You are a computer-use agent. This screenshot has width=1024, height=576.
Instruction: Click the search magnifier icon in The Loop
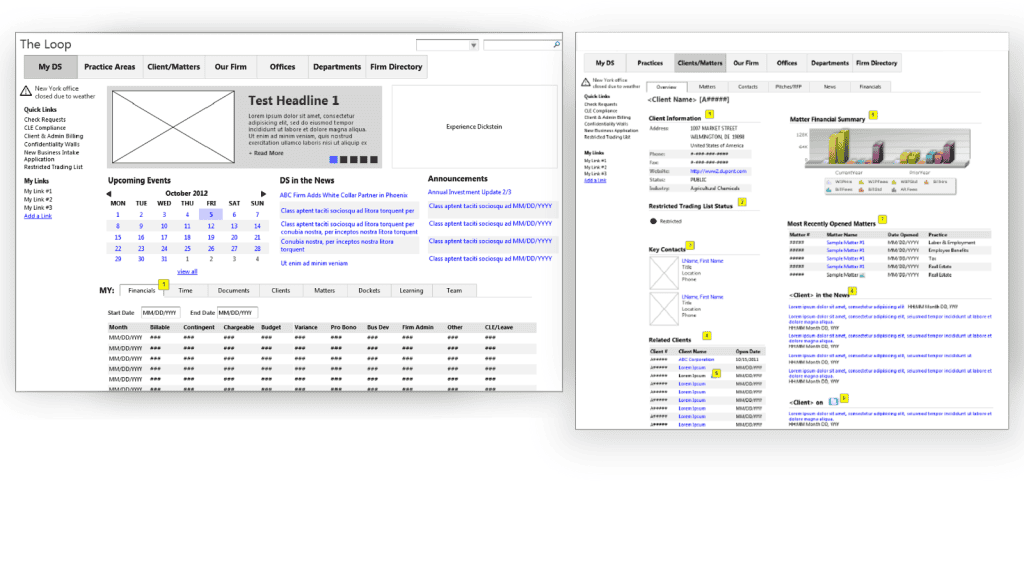tap(556, 45)
